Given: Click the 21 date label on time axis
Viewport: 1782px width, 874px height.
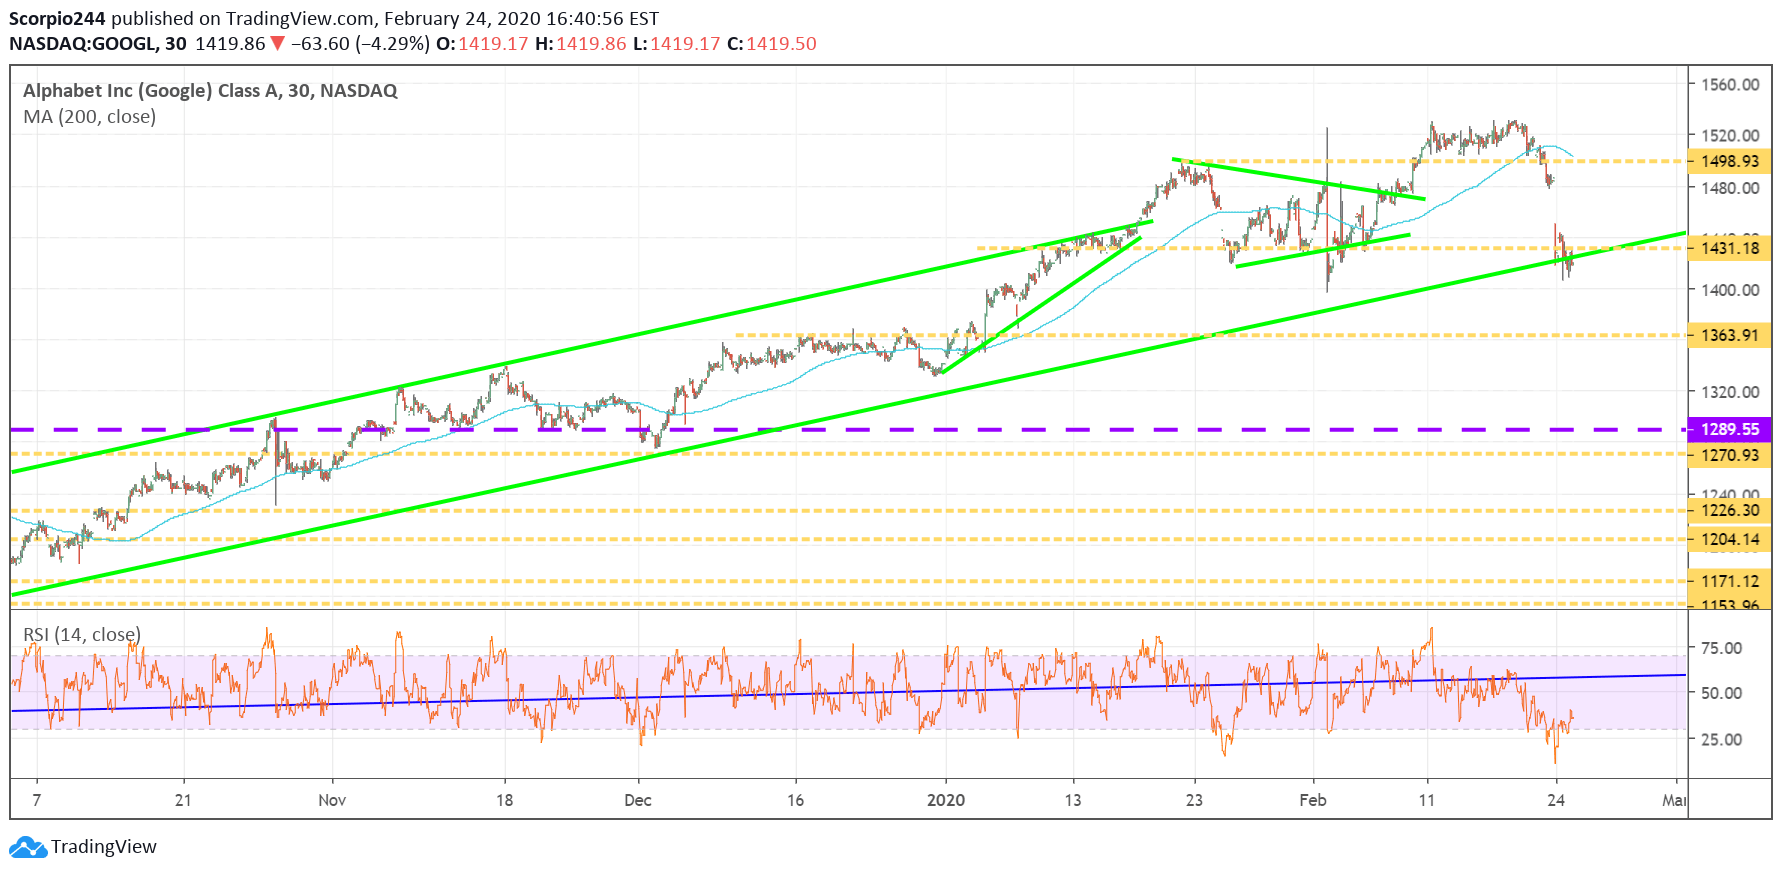Looking at the screenshot, I should (x=183, y=800).
